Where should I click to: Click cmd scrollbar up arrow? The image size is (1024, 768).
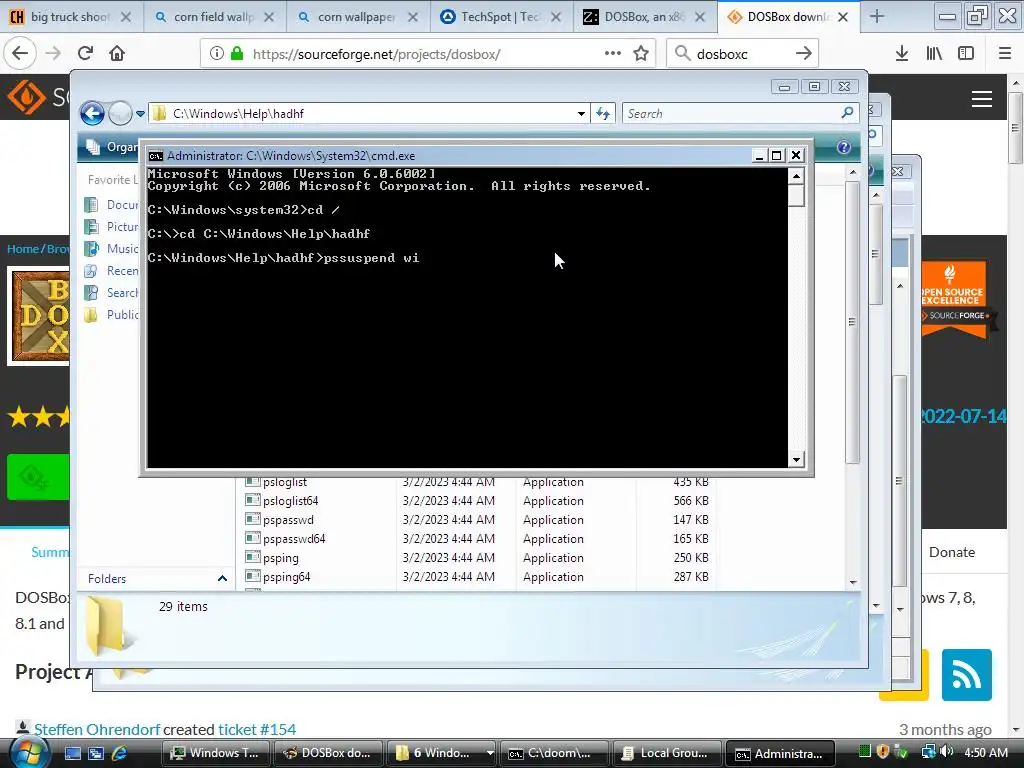pos(796,176)
